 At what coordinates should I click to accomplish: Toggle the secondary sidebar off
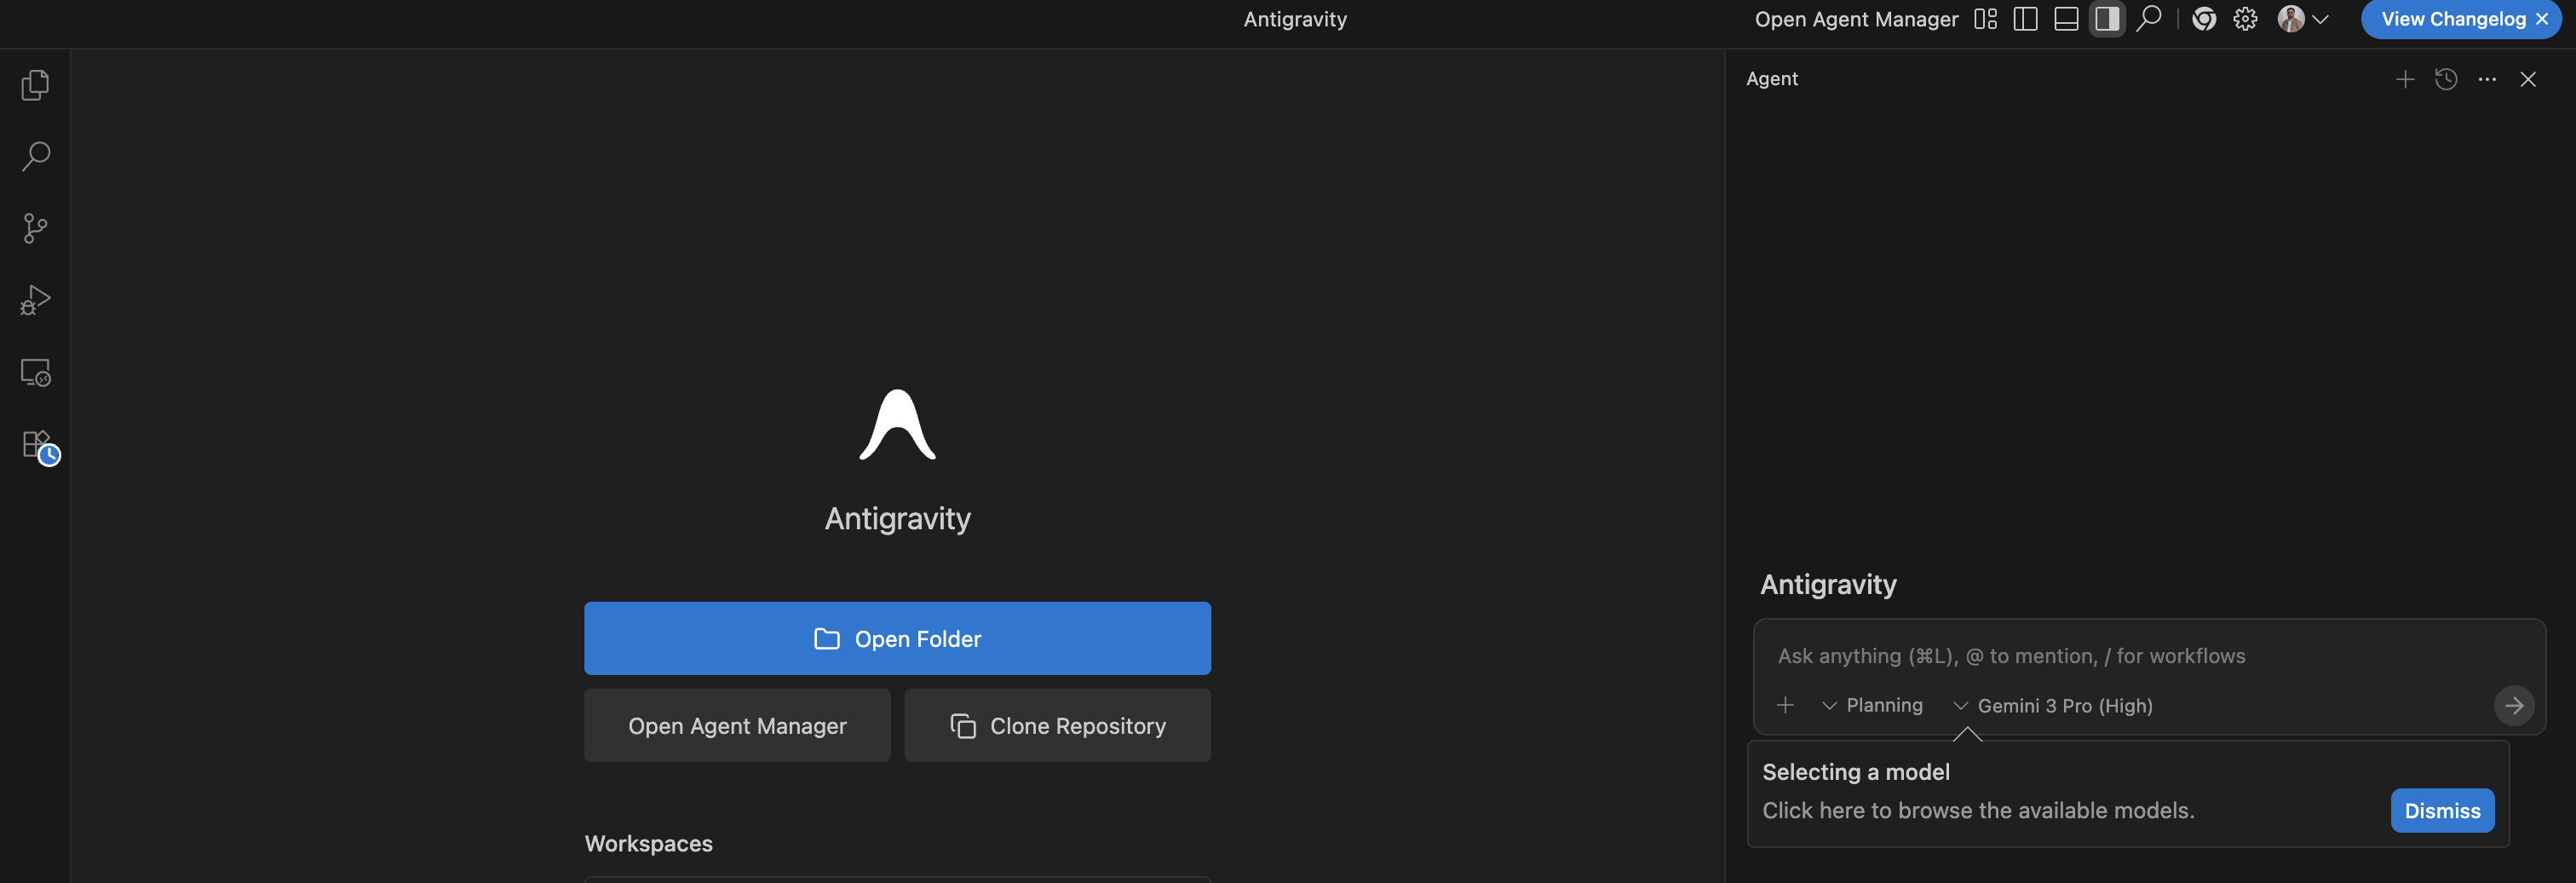pos(2107,19)
